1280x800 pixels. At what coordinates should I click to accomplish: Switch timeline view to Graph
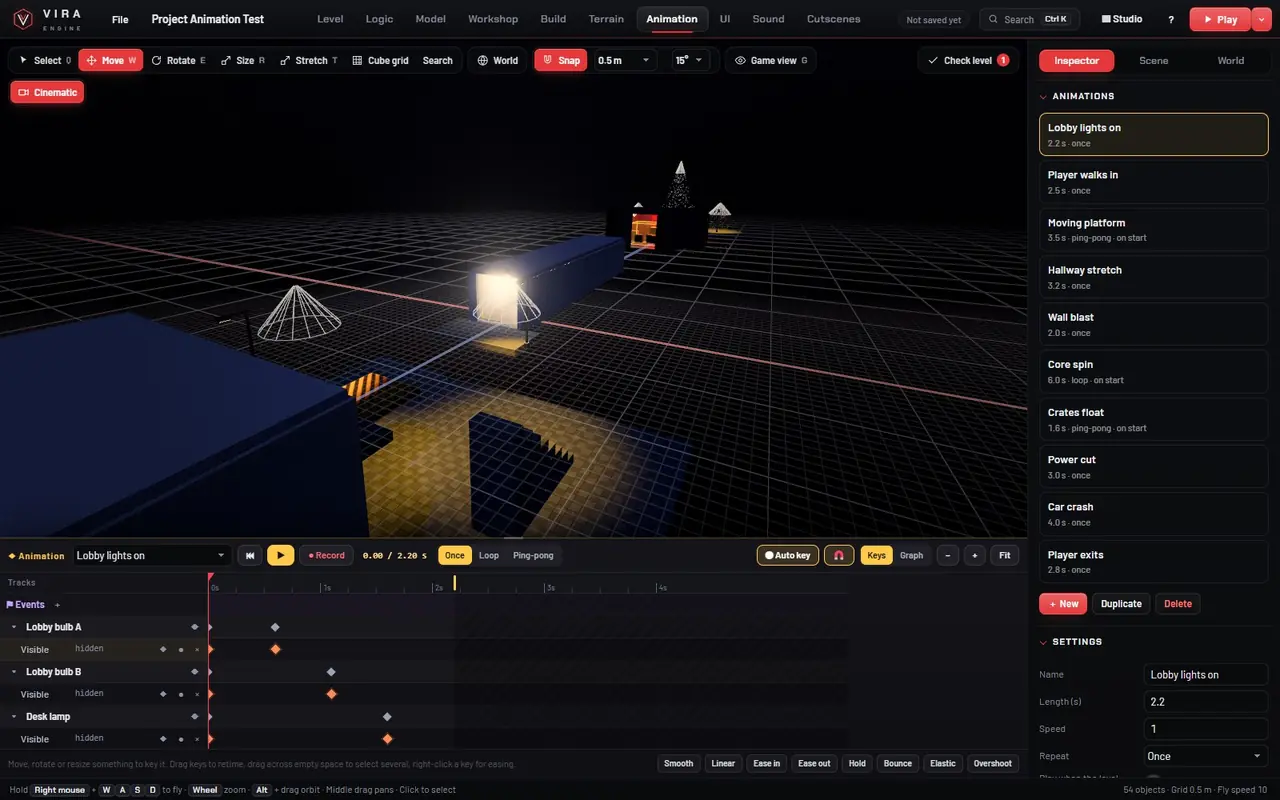click(911, 555)
